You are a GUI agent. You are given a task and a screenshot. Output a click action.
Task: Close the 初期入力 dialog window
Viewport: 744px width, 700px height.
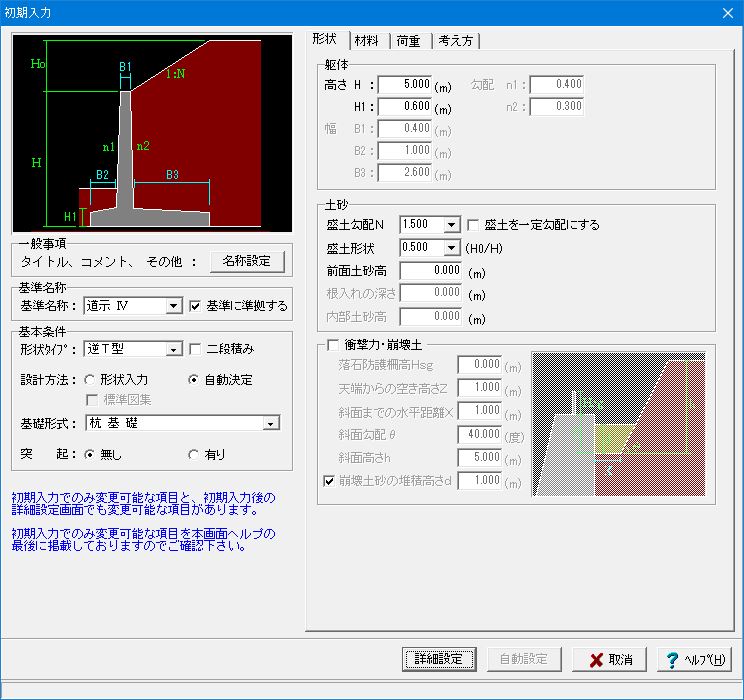728,13
